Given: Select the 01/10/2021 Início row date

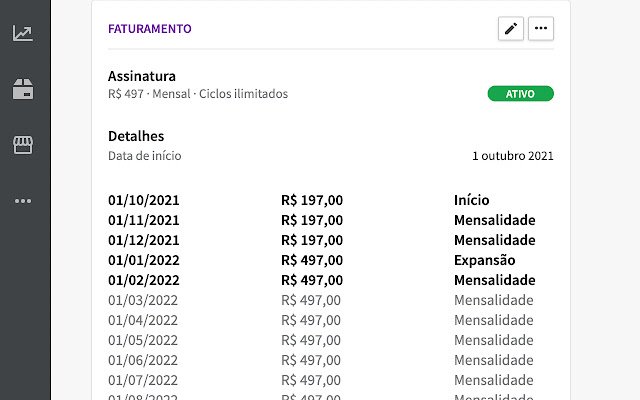Looking at the screenshot, I should 144,200.
